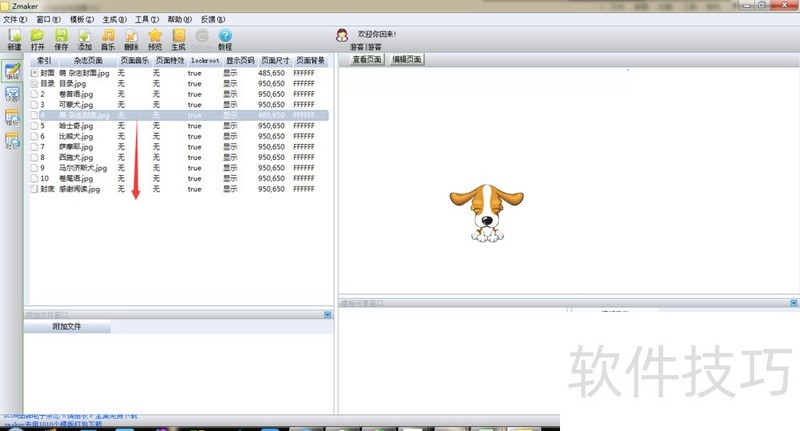The width and height of the screenshot is (800, 431).
Task: Switch to the 查看页面 tab
Action: (367, 59)
